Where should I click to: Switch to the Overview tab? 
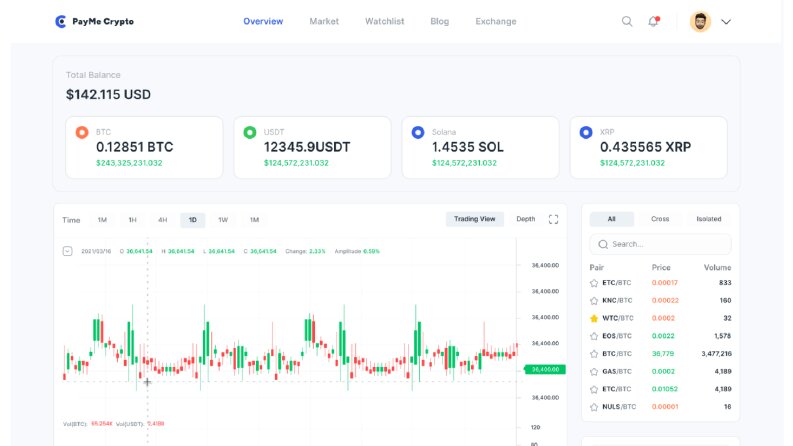pyautogui.click(x=263, y=21)
